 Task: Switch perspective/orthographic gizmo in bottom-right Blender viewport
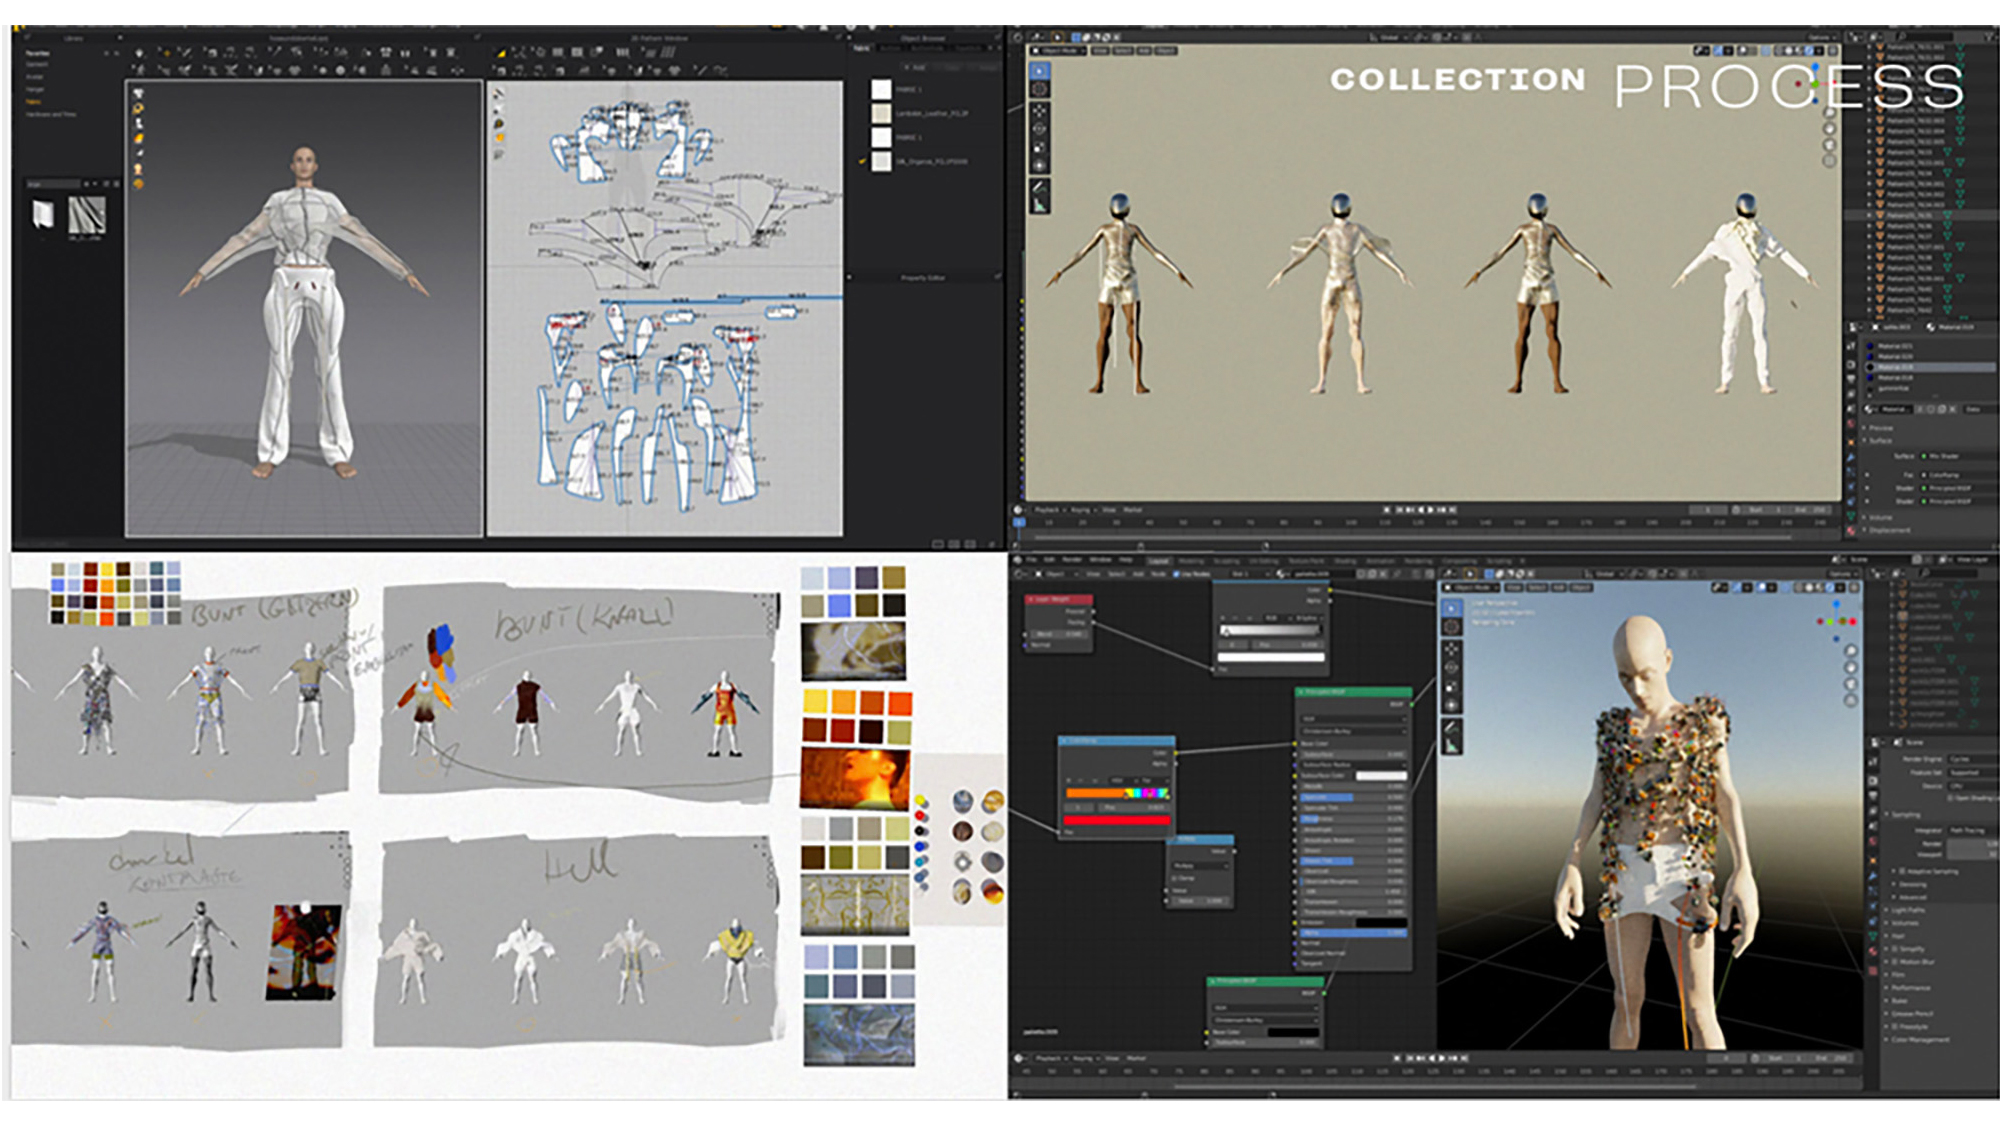[x=1851, y=700]
